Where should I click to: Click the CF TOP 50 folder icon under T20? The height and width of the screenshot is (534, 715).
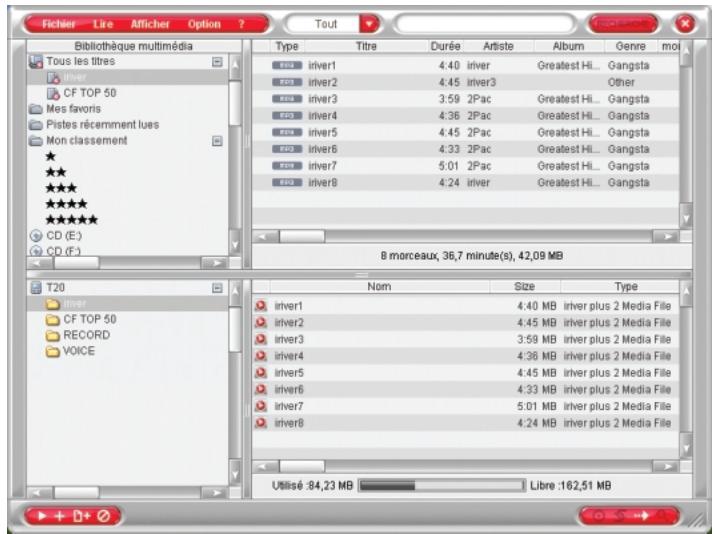53,319
